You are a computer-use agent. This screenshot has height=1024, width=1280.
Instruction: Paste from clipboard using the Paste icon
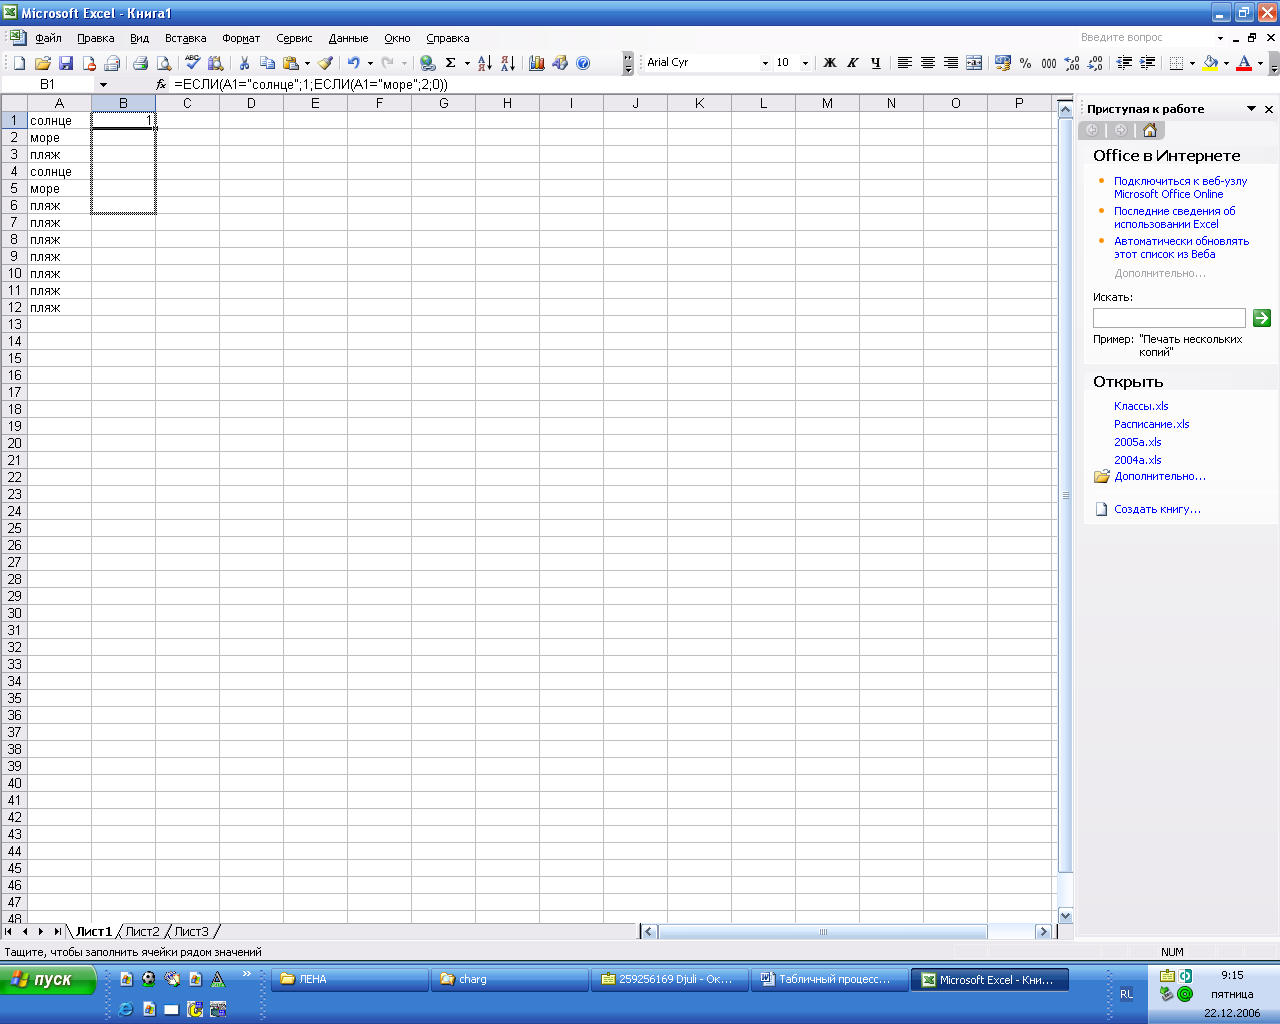click(x=290, y=63)
